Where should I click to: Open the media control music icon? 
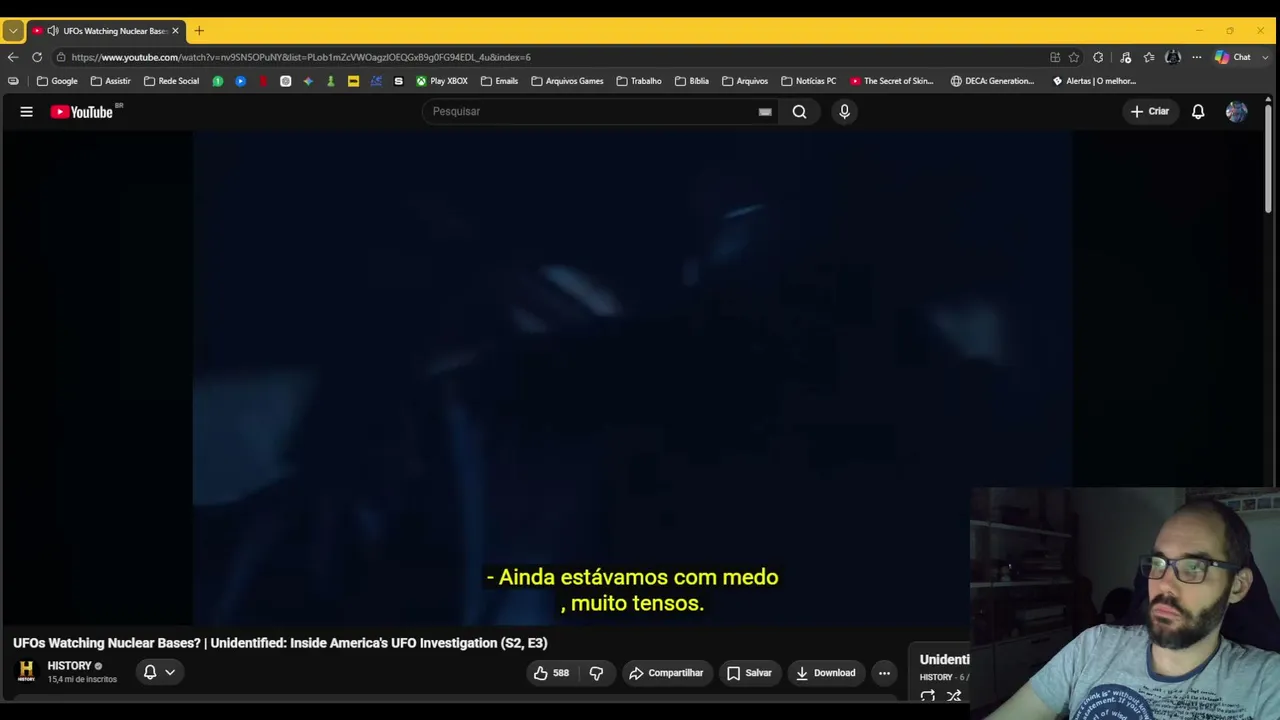click(1125, 57)
